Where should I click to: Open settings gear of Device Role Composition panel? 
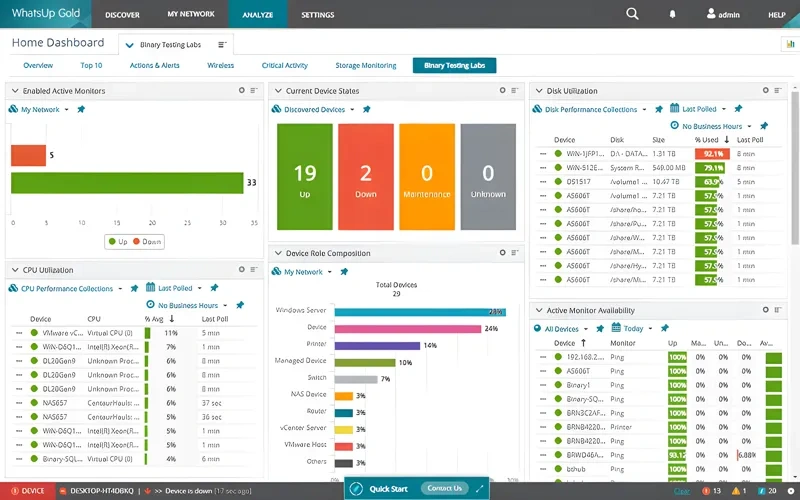(503, 253)
